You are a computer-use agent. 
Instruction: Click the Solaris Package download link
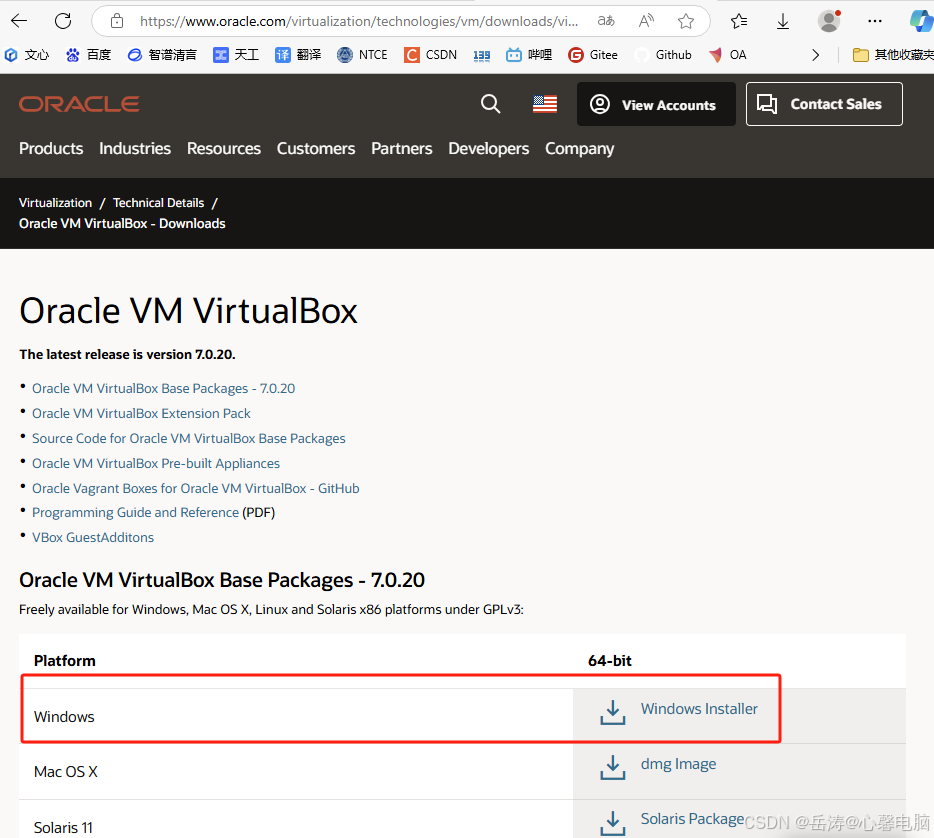692,819
